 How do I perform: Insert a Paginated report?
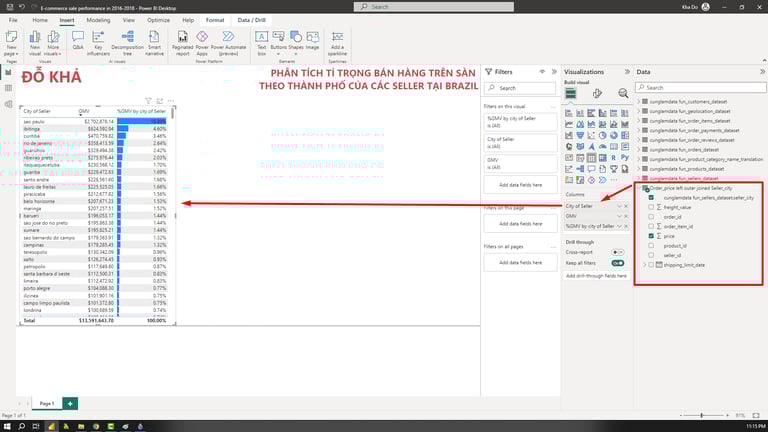coord(182,43)
